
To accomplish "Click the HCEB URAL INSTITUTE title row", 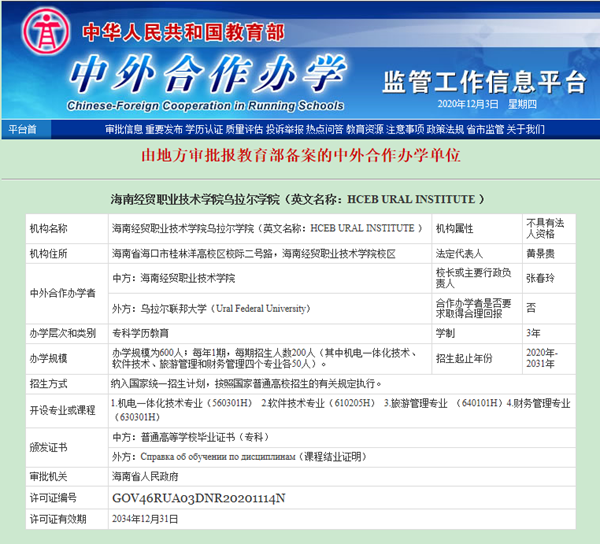I will pos(299,200).
